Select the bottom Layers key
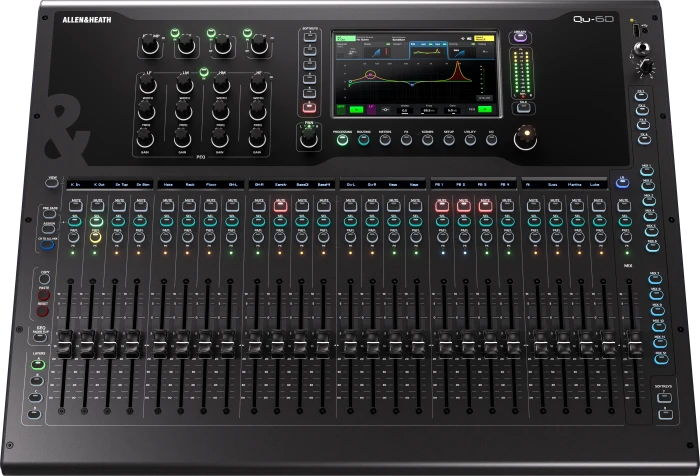Viewport: 700px width, 476px height. click(34, 414)
